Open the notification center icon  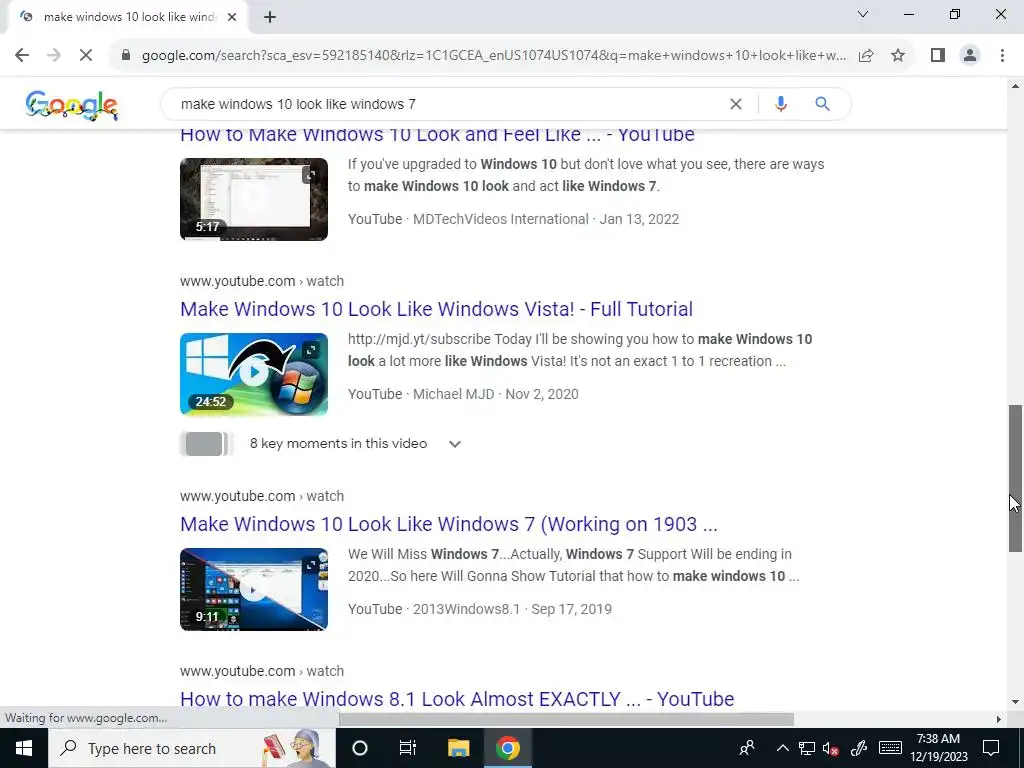point(991,748)
